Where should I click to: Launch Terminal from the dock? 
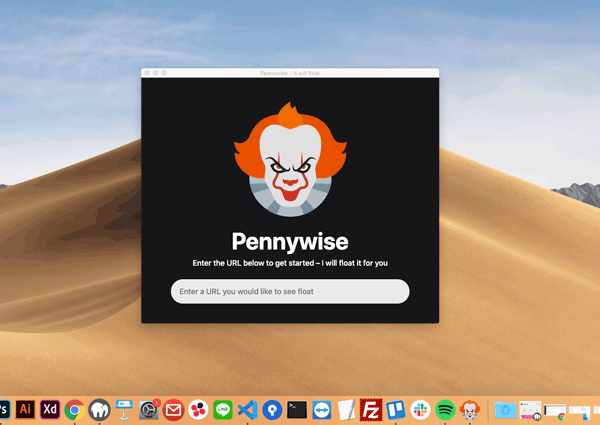[297, 410]
